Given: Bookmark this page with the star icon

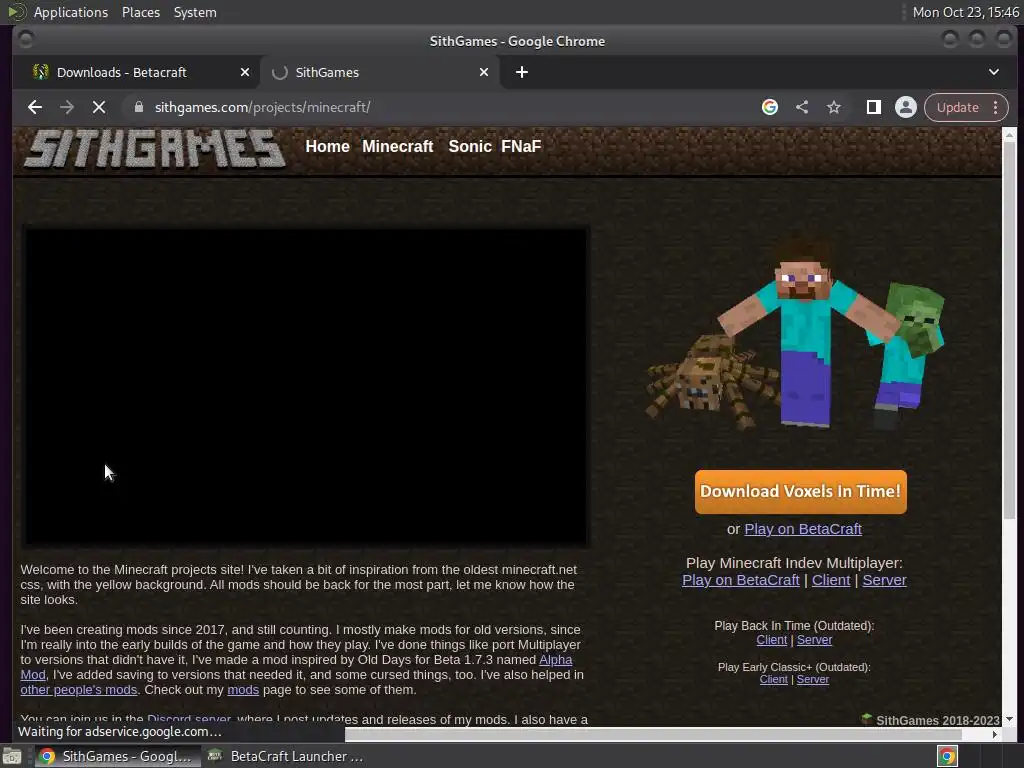Looking at the screenshot, I should tap(834, 107).
